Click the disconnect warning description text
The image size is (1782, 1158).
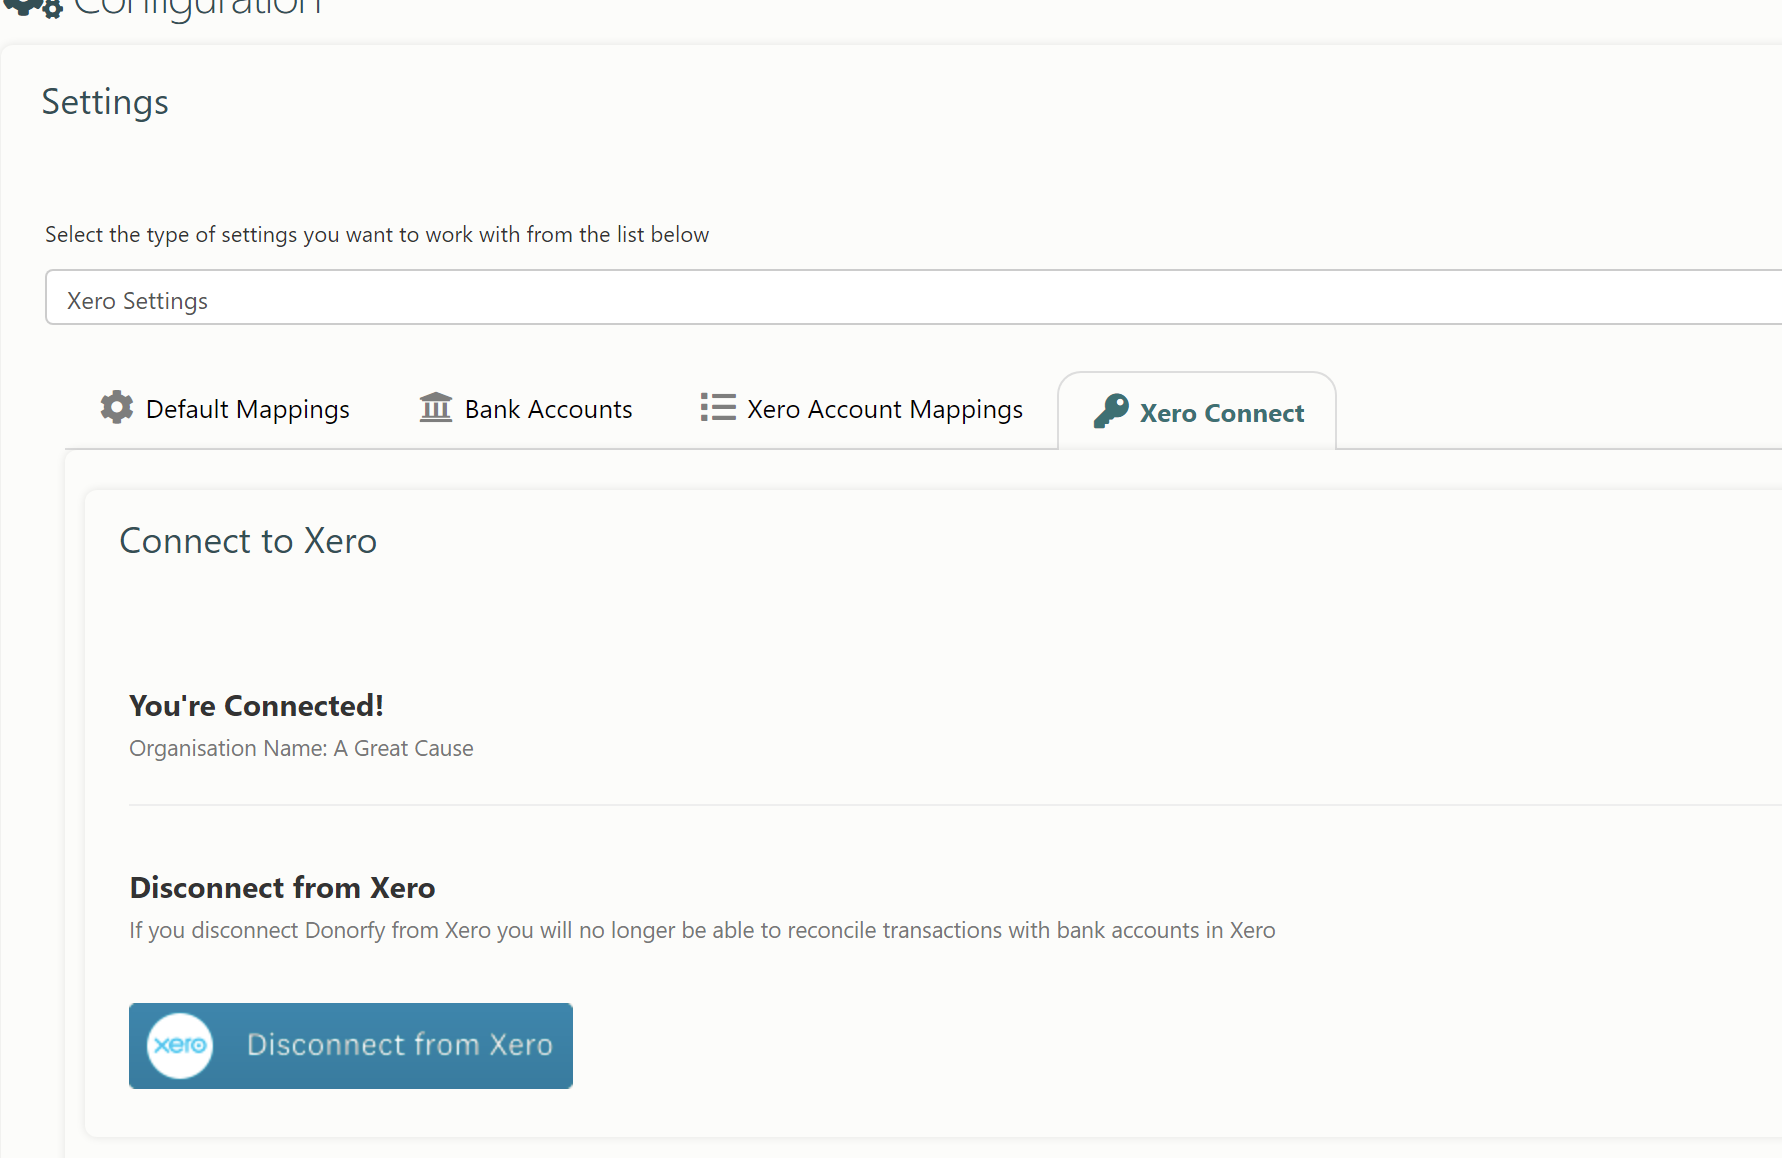pyautogui.click(x=702, y=931)
